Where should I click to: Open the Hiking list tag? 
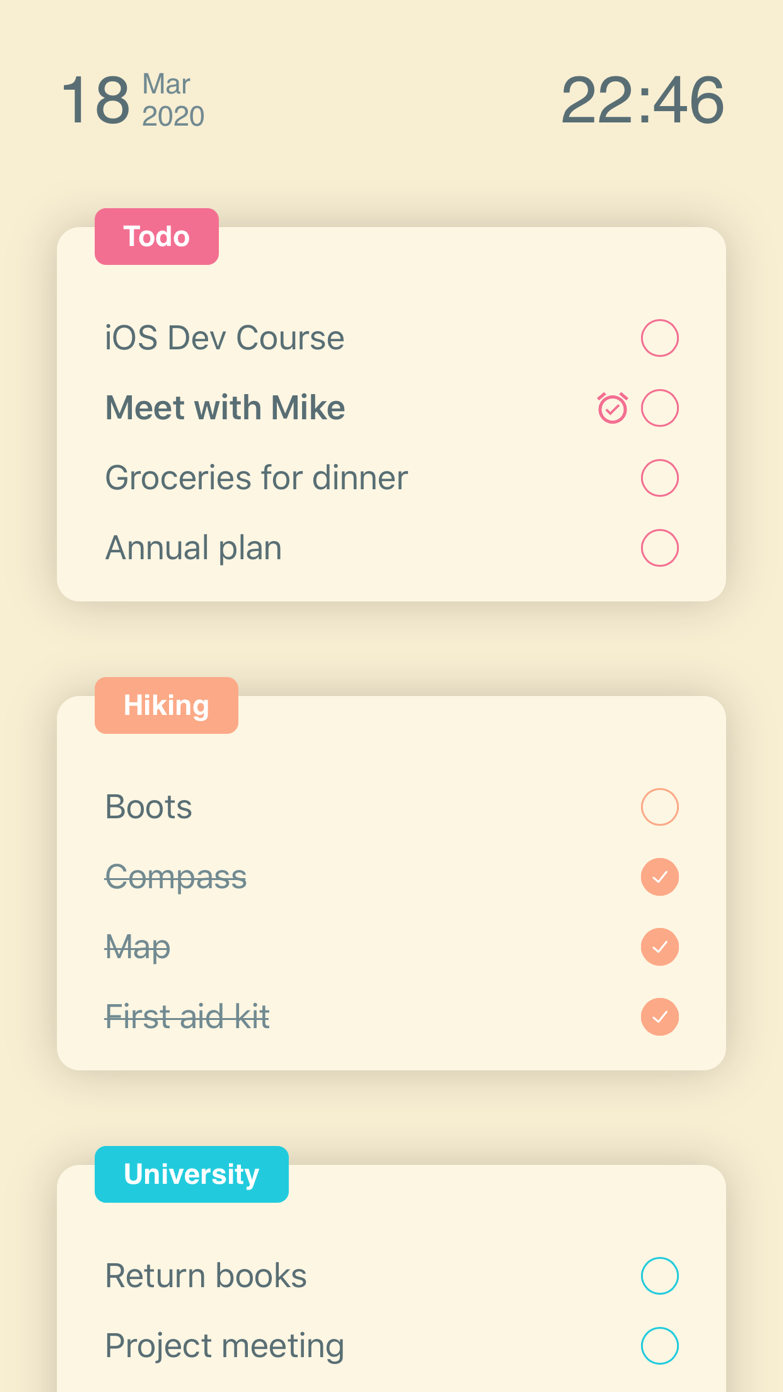click(x=166, y=706)
